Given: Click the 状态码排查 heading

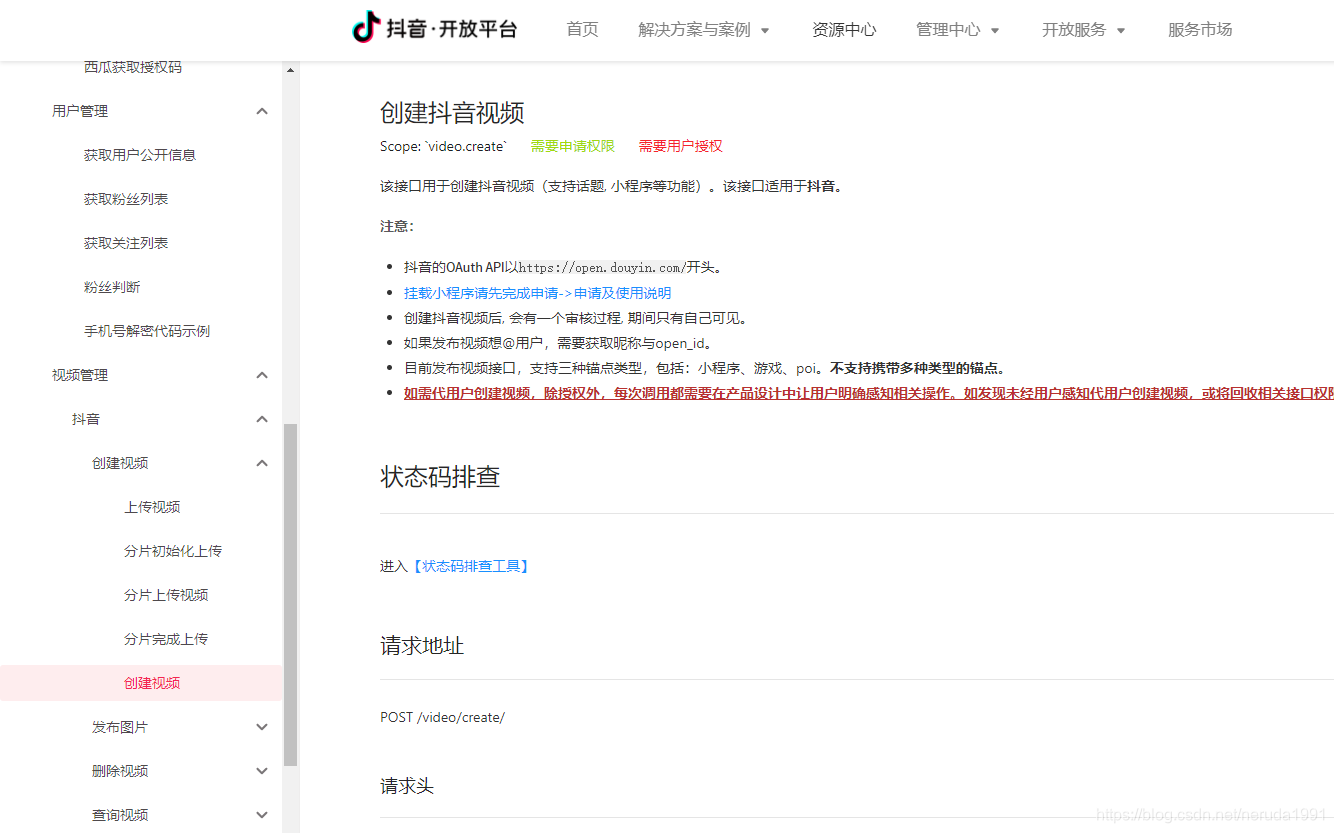Looking at the screenshot, I should [x=440, y=477].
